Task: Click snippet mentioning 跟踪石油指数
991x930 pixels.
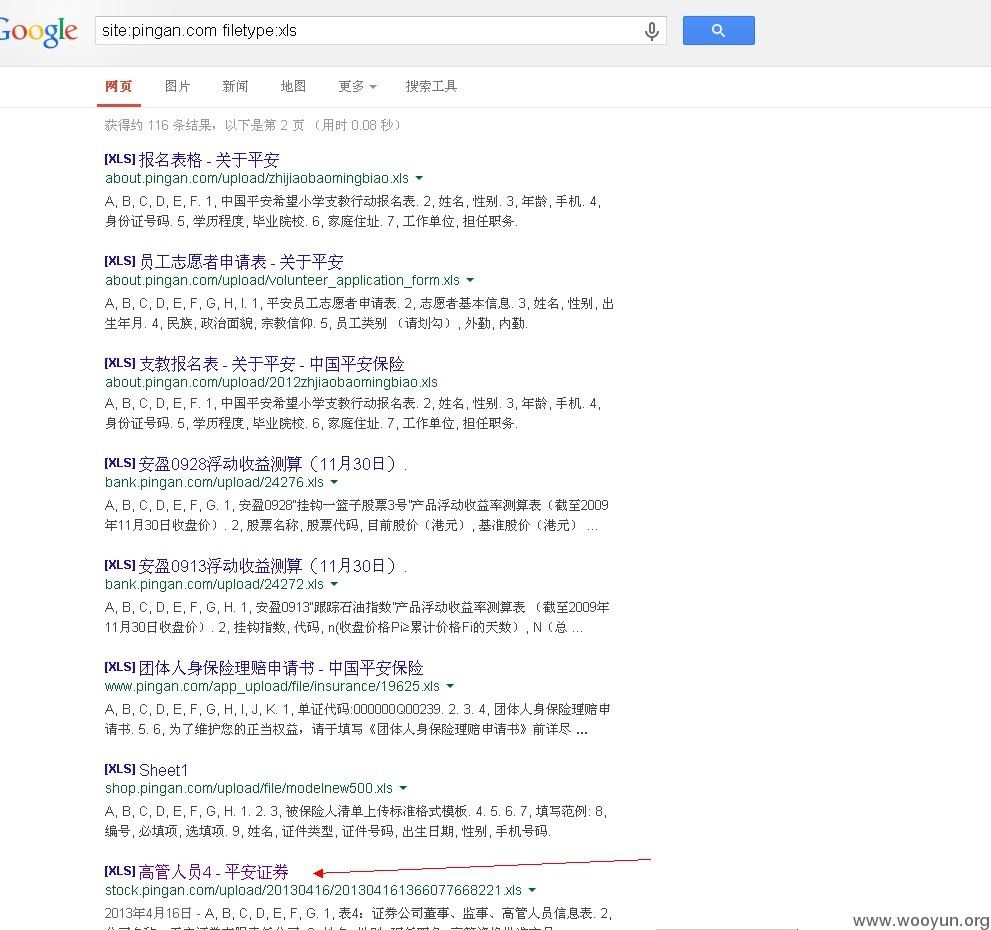Action: click(x=357, y=618)
